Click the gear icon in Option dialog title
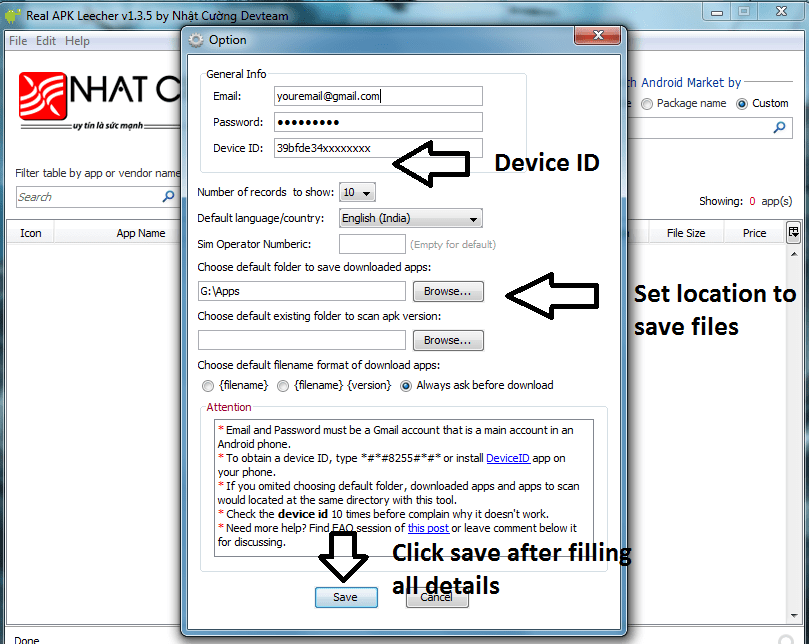This screenshot has height=644, width=809. 196,40
